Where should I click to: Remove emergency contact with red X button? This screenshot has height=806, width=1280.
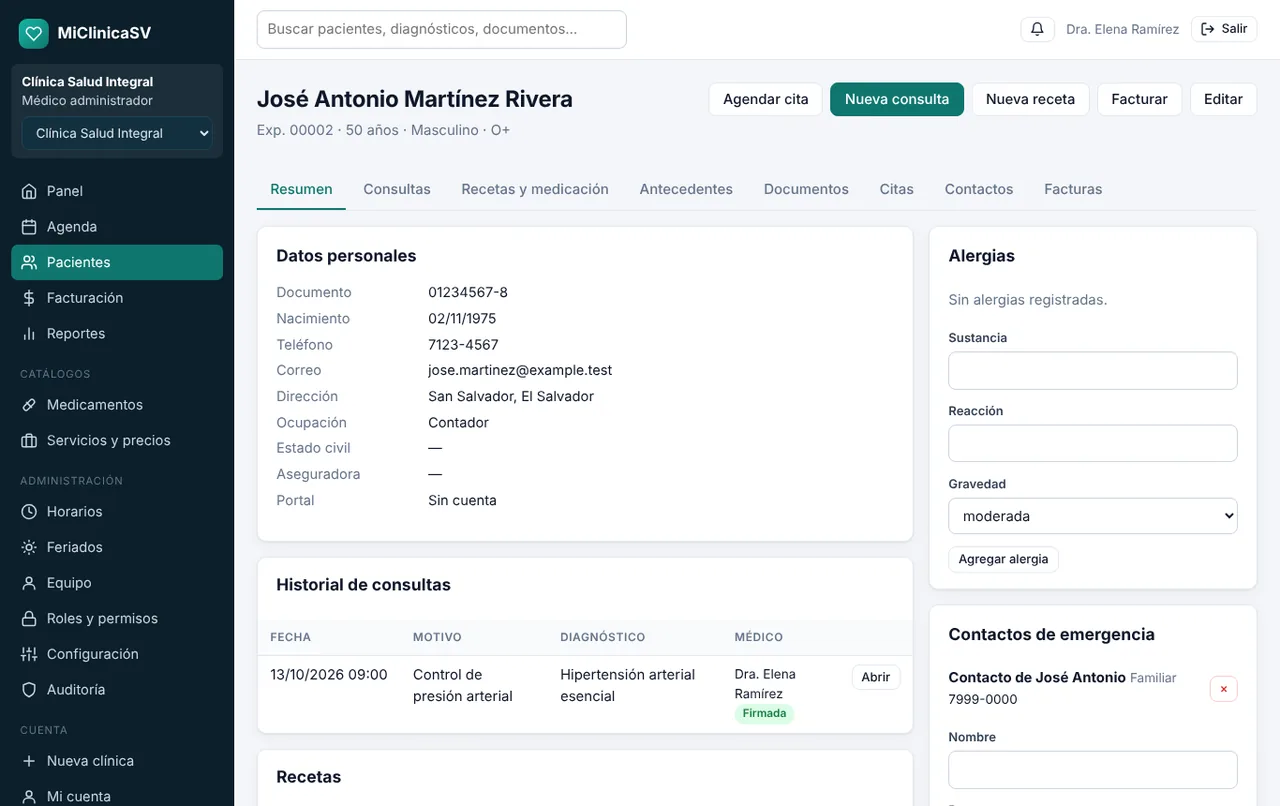1223,689
